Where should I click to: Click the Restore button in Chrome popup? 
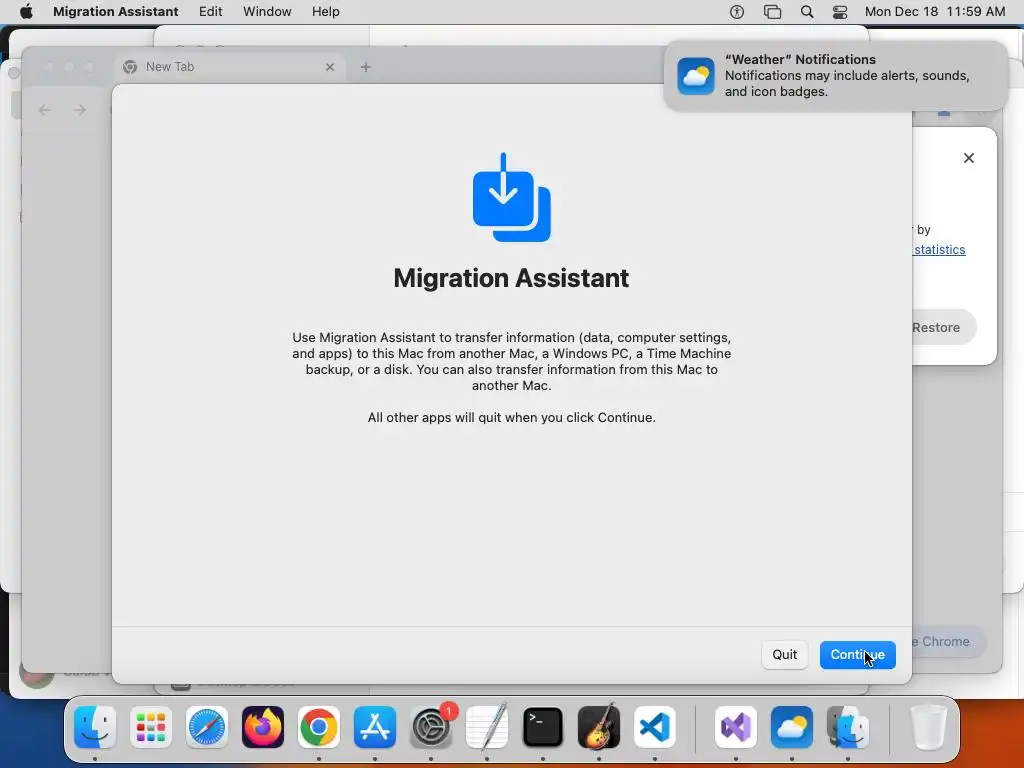click(943, 327)
